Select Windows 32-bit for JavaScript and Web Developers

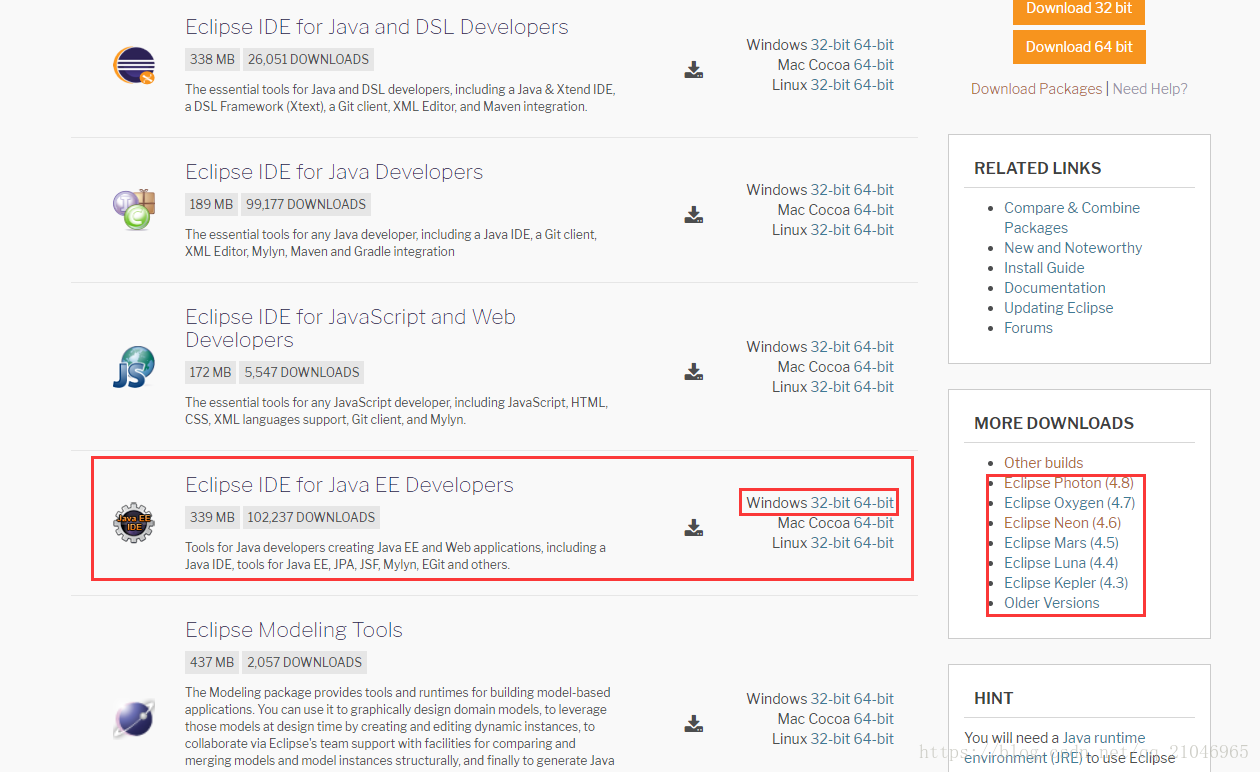tap(830, 347)
